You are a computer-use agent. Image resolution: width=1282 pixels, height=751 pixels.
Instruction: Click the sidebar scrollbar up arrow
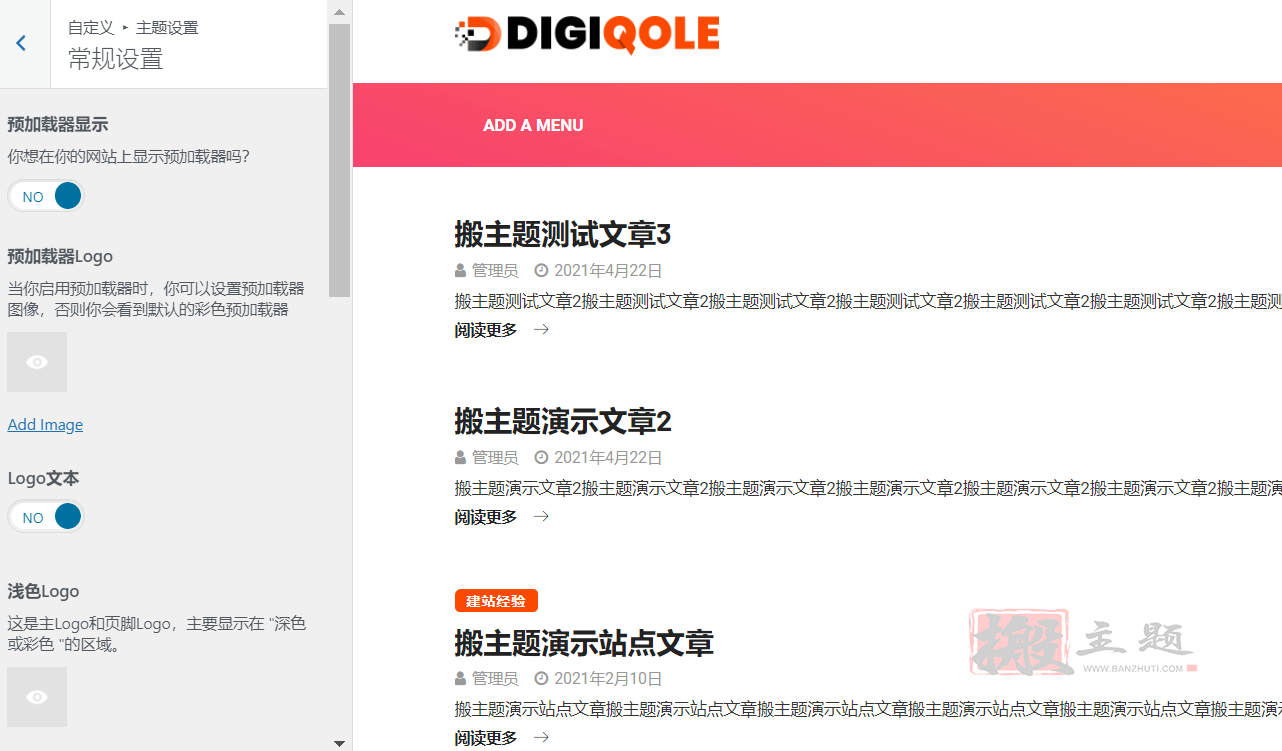point(339,12)
